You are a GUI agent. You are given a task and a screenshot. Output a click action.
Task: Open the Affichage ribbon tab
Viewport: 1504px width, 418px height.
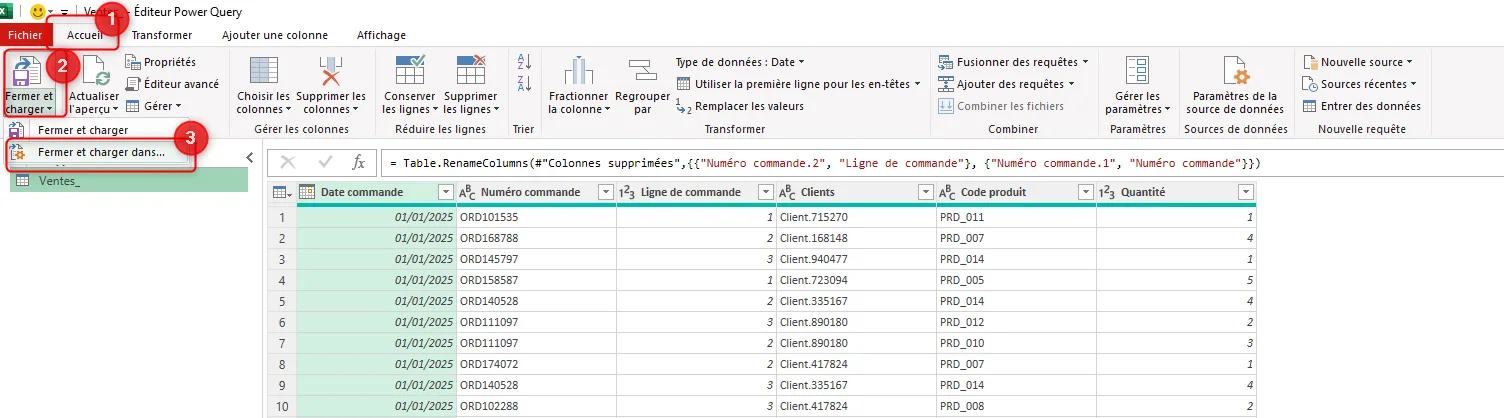click(x=381, y=35)
